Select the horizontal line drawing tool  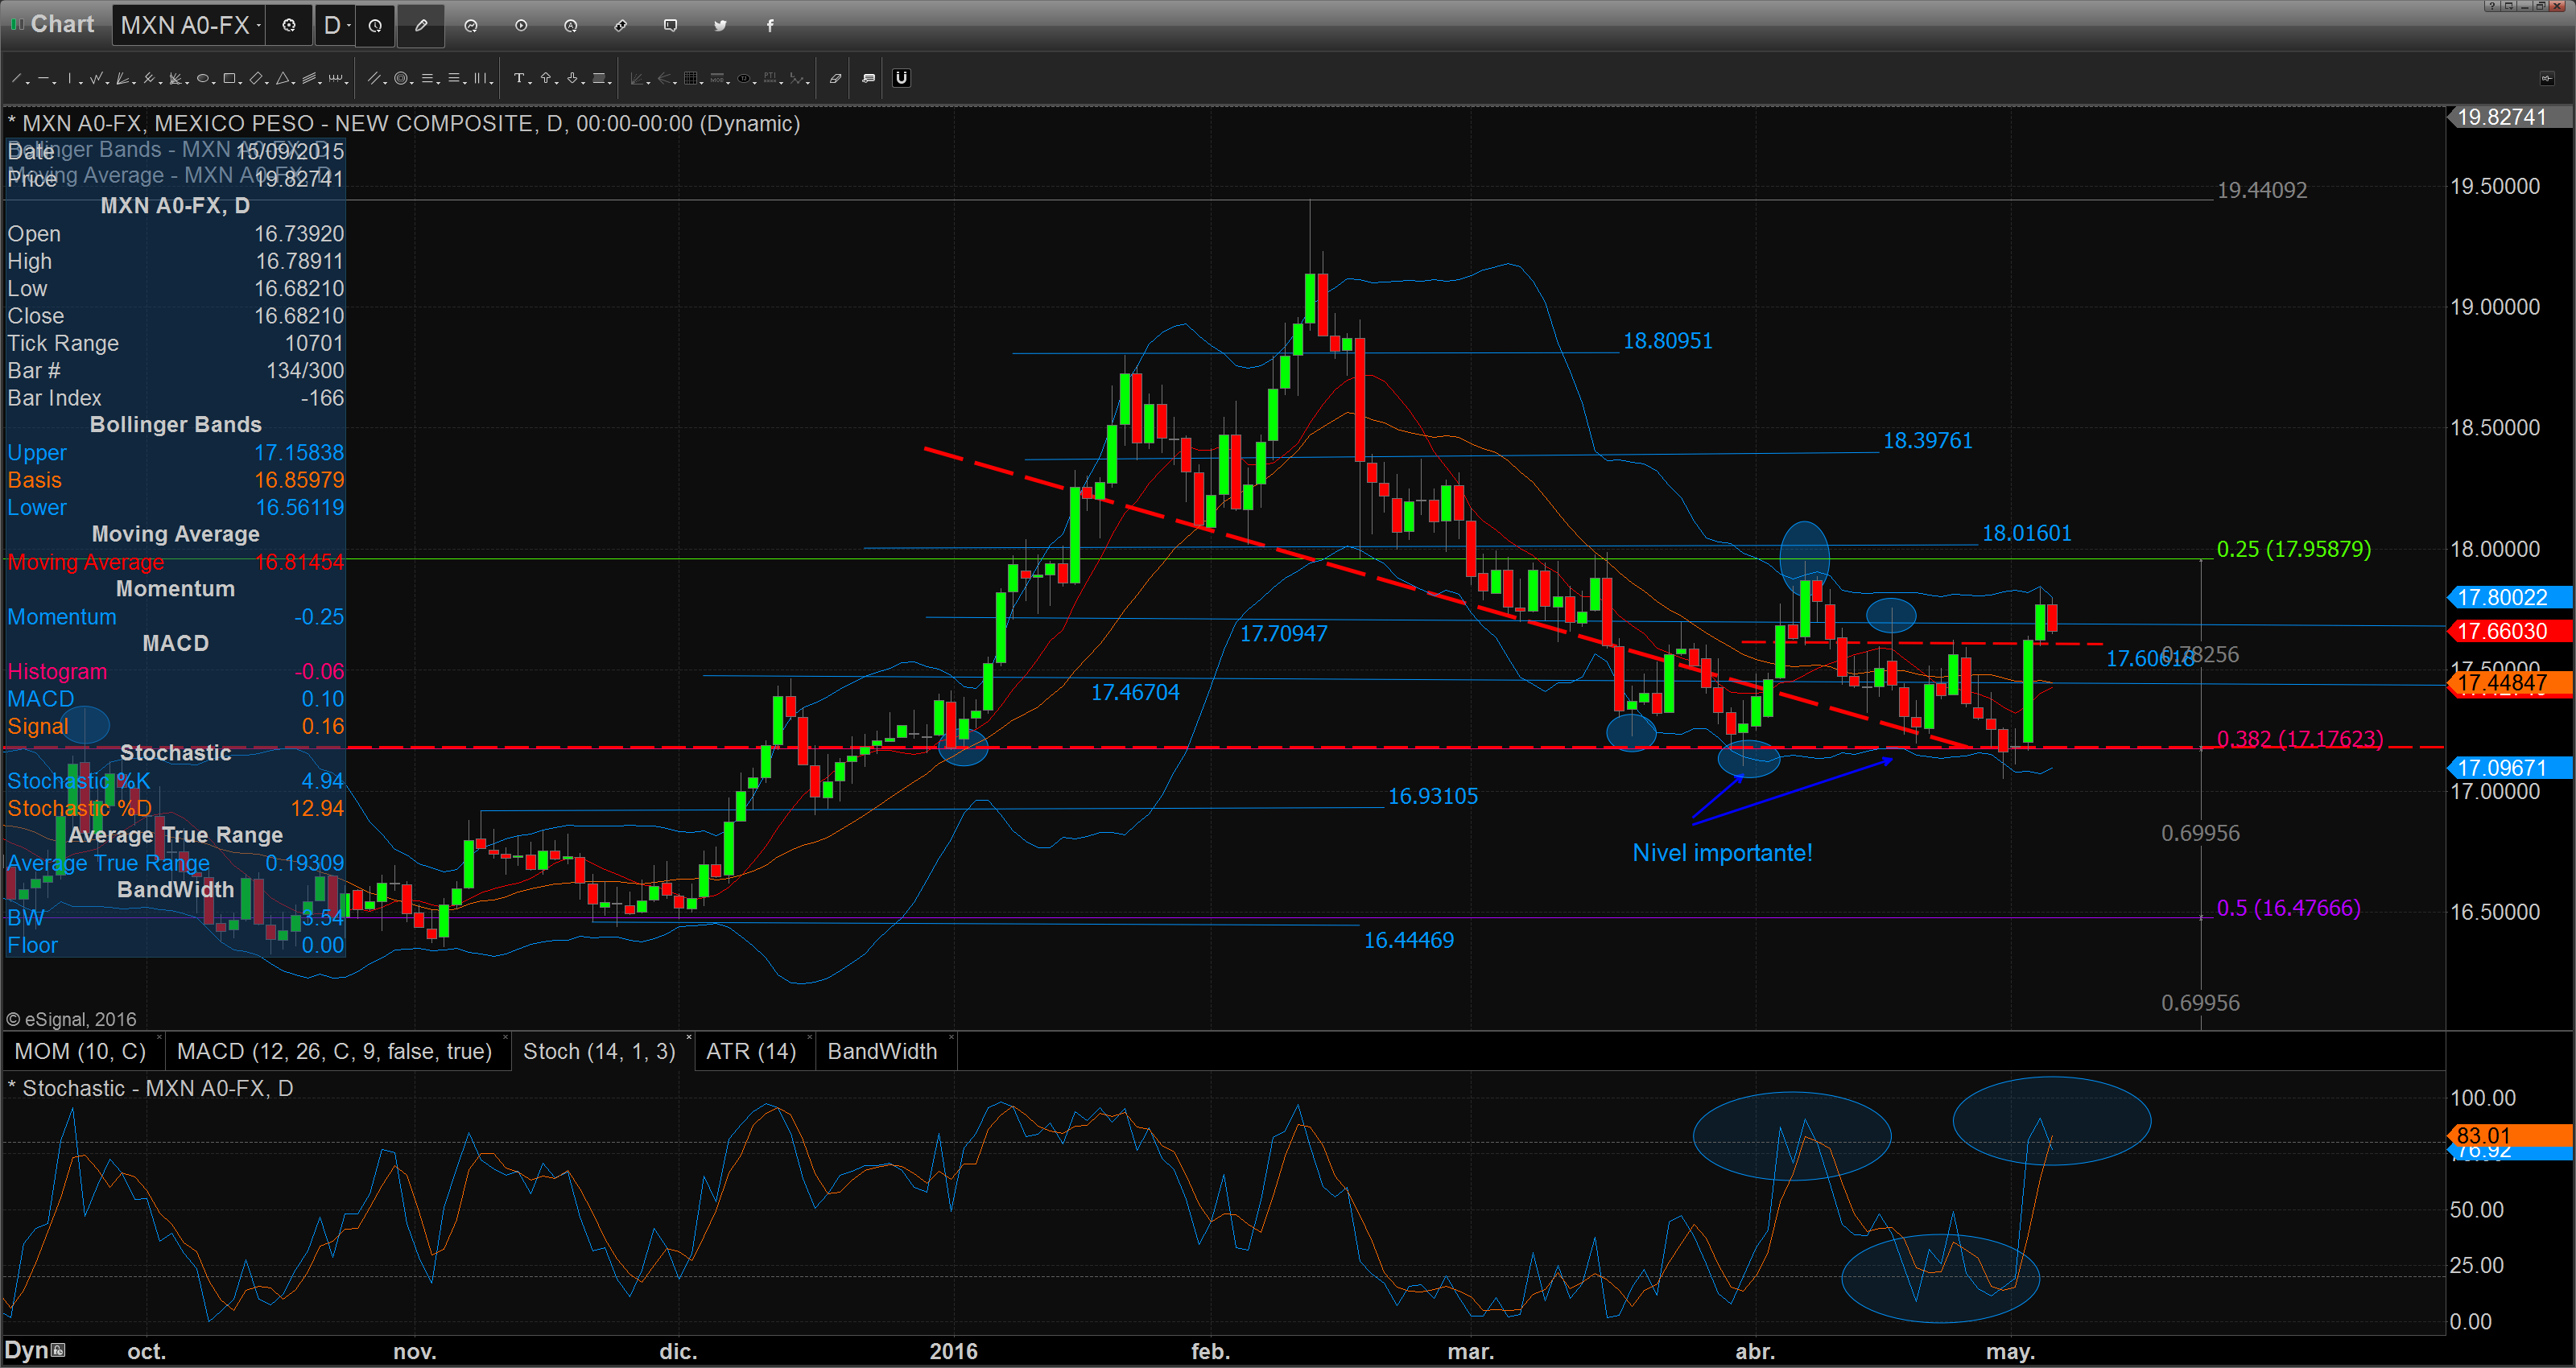tap(43, 78)
